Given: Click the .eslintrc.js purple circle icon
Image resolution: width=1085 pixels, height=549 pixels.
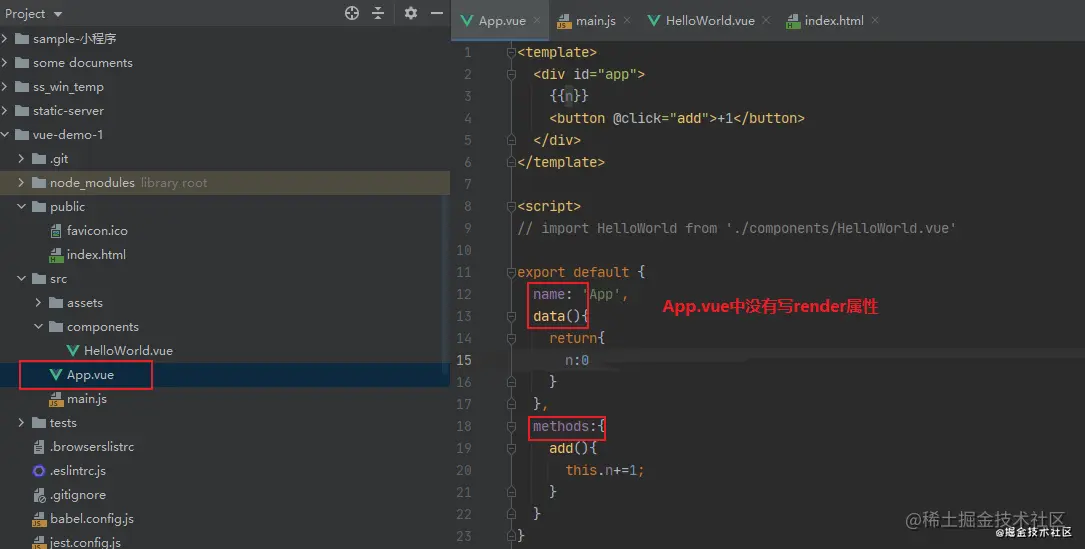Looking at the screenshot, I should click(x=39, y=471).
